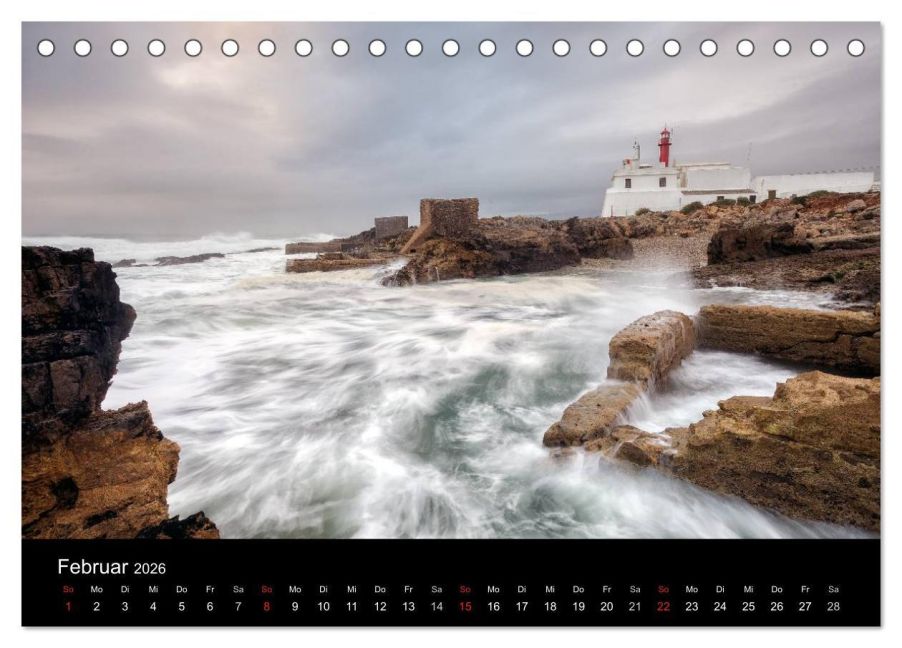Select the Mo header above date 2
This screenshot has height=648, width=902.
tap(96, 590)
